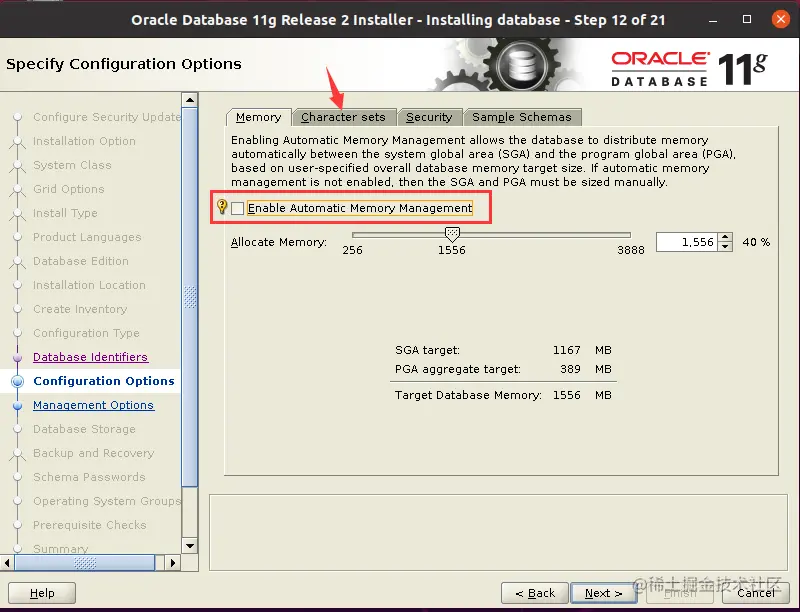This screenshot has width=800, height=612.
Task: Click the 'Database Edition' step text
Action: [x=81, y=261]
